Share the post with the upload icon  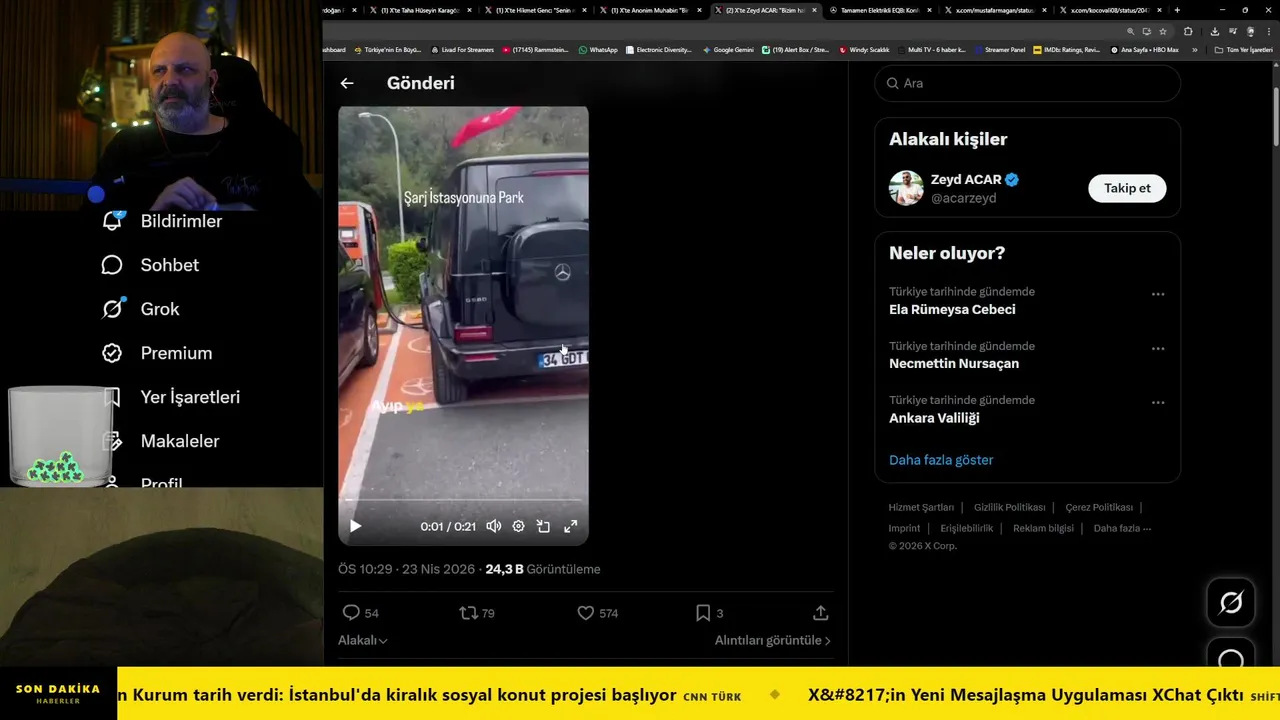(820, 613)
